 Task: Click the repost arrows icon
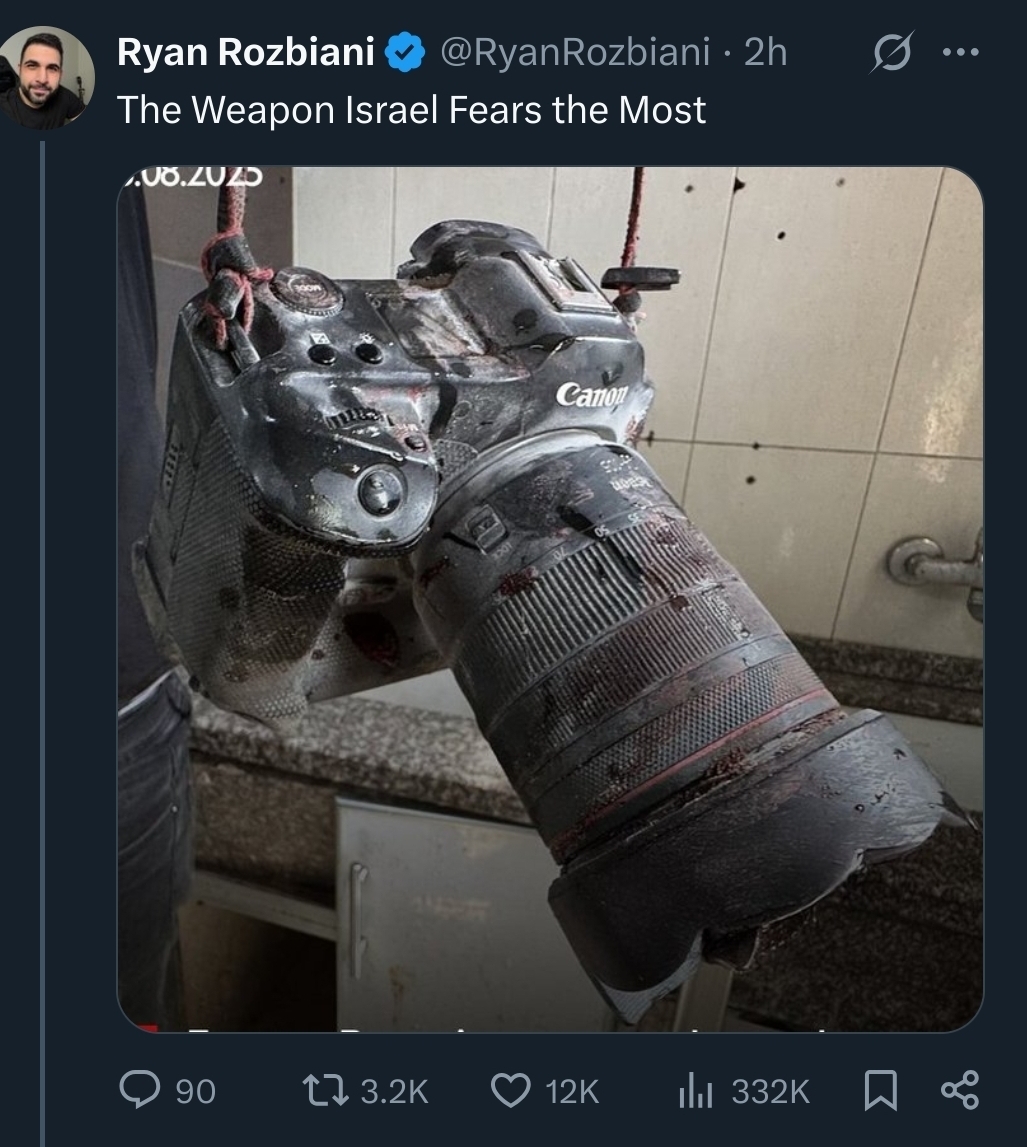tap(324, 1089)
